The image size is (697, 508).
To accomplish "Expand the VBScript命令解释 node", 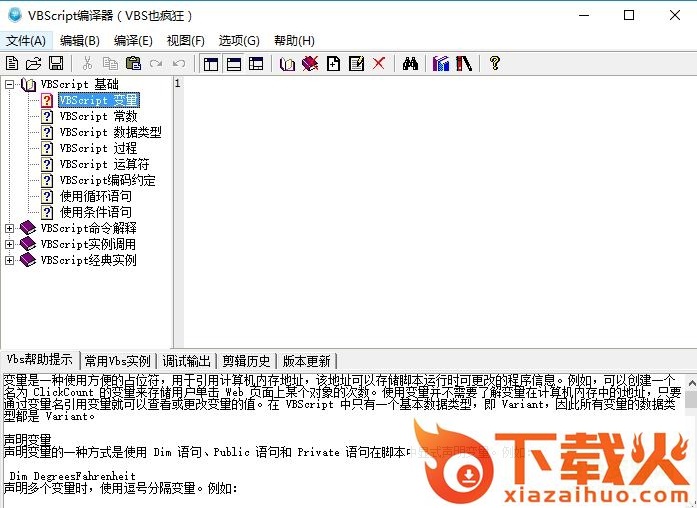I will pos(9,228).
